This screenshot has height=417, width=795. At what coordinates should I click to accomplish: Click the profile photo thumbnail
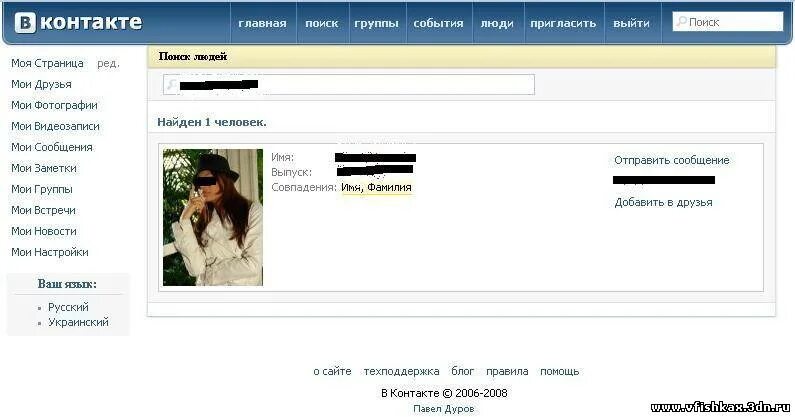[213, 217]
